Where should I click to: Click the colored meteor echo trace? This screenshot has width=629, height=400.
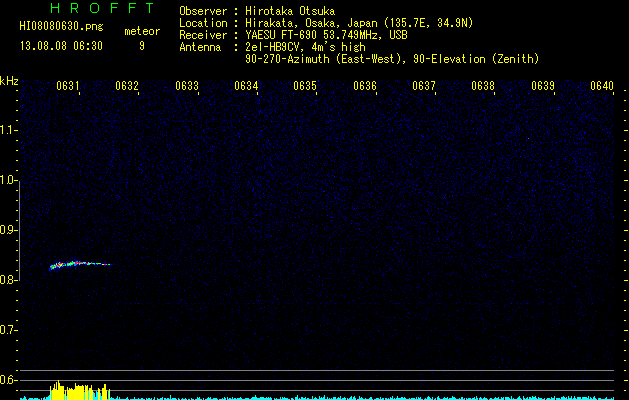click(x=80, y=265)
